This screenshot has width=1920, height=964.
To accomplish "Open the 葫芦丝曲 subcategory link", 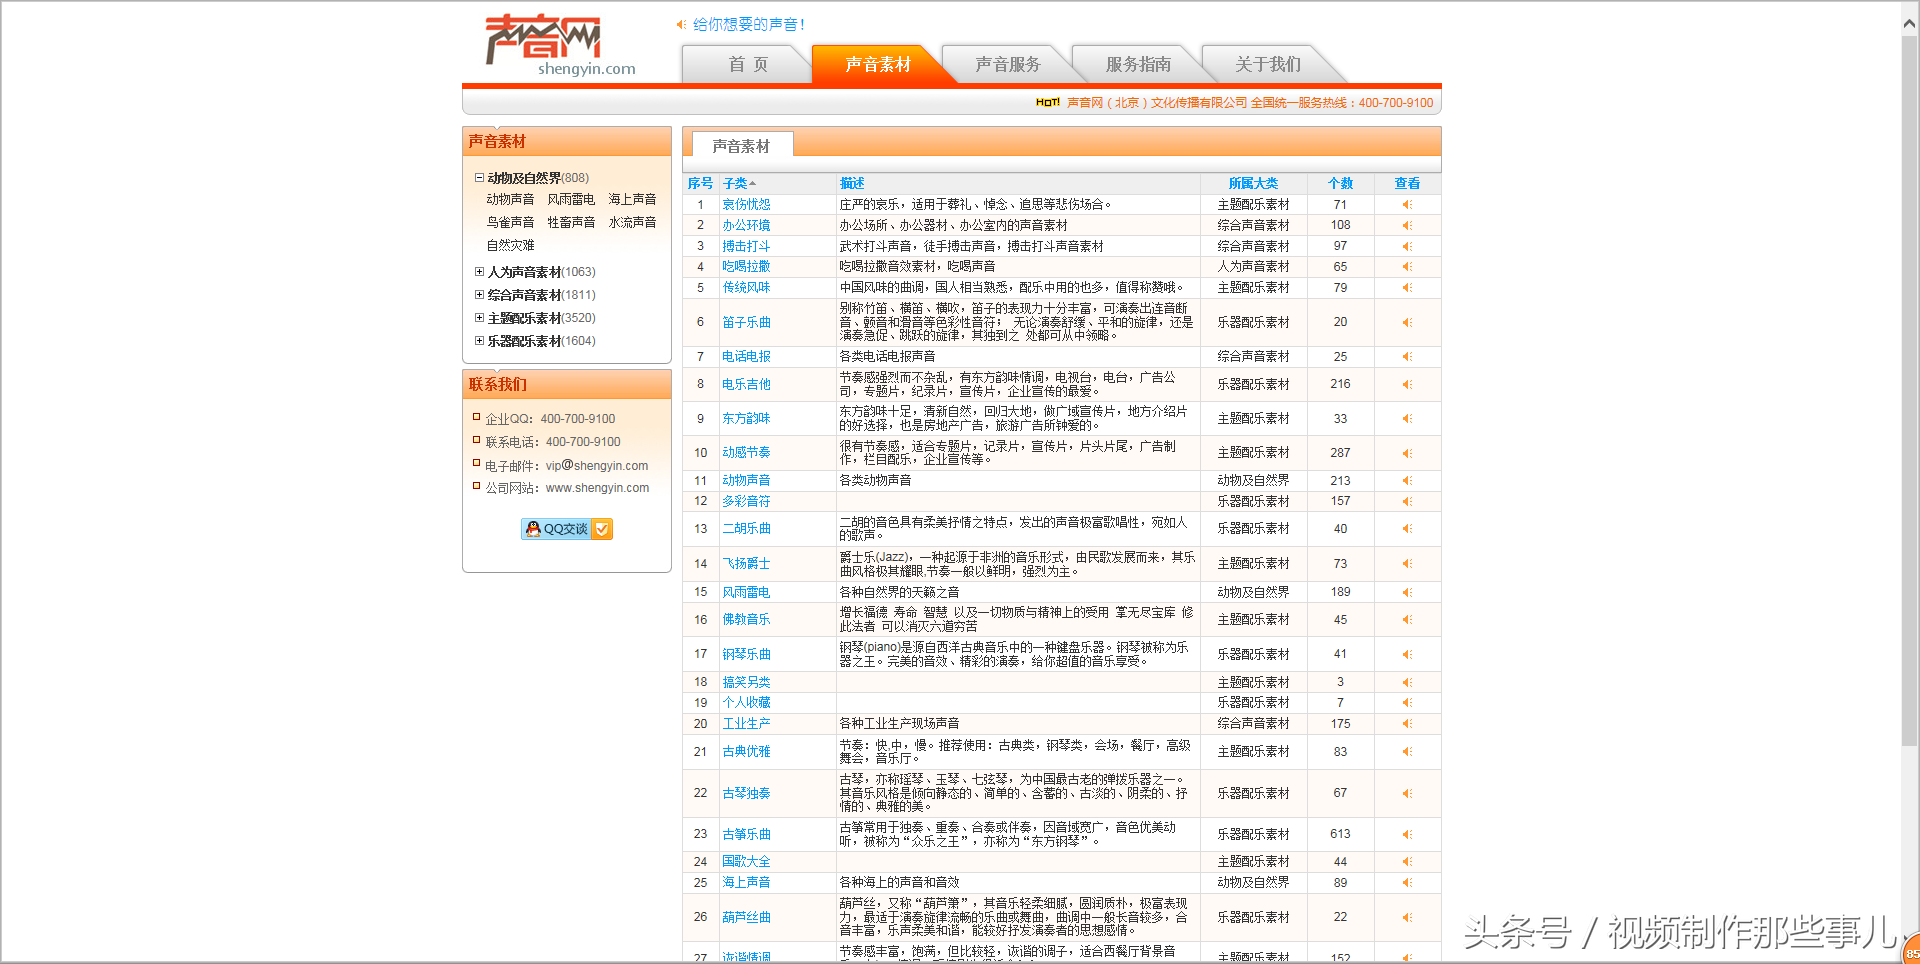I will click(x=746, y=917).
